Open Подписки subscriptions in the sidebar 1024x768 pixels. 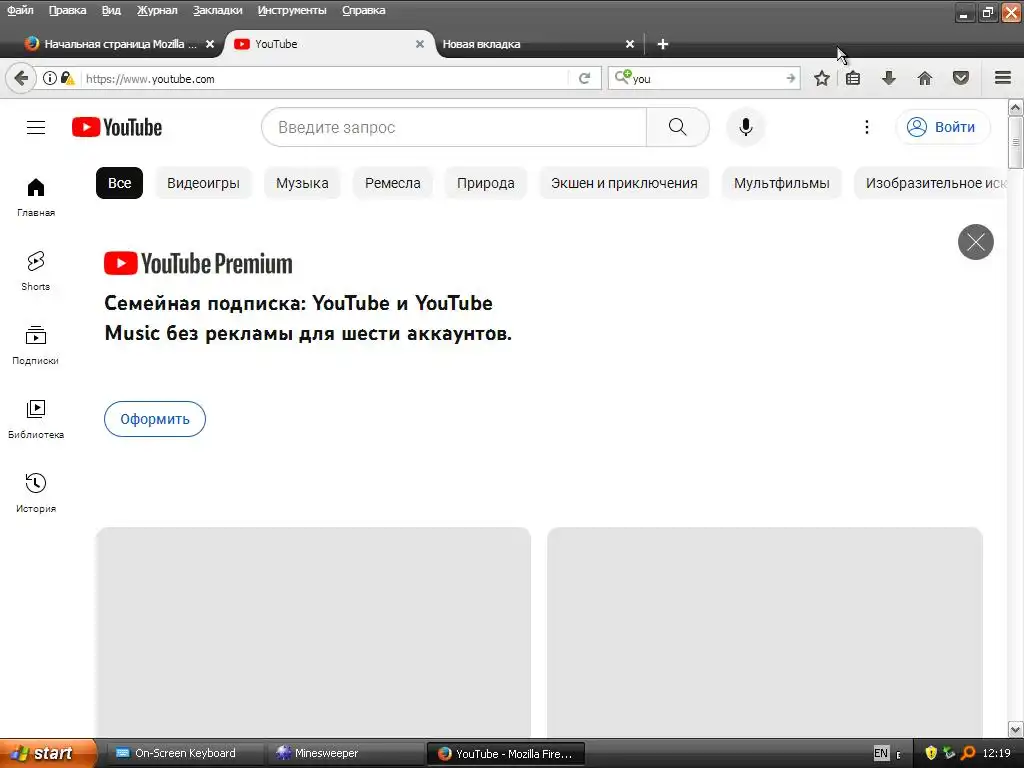36,345
